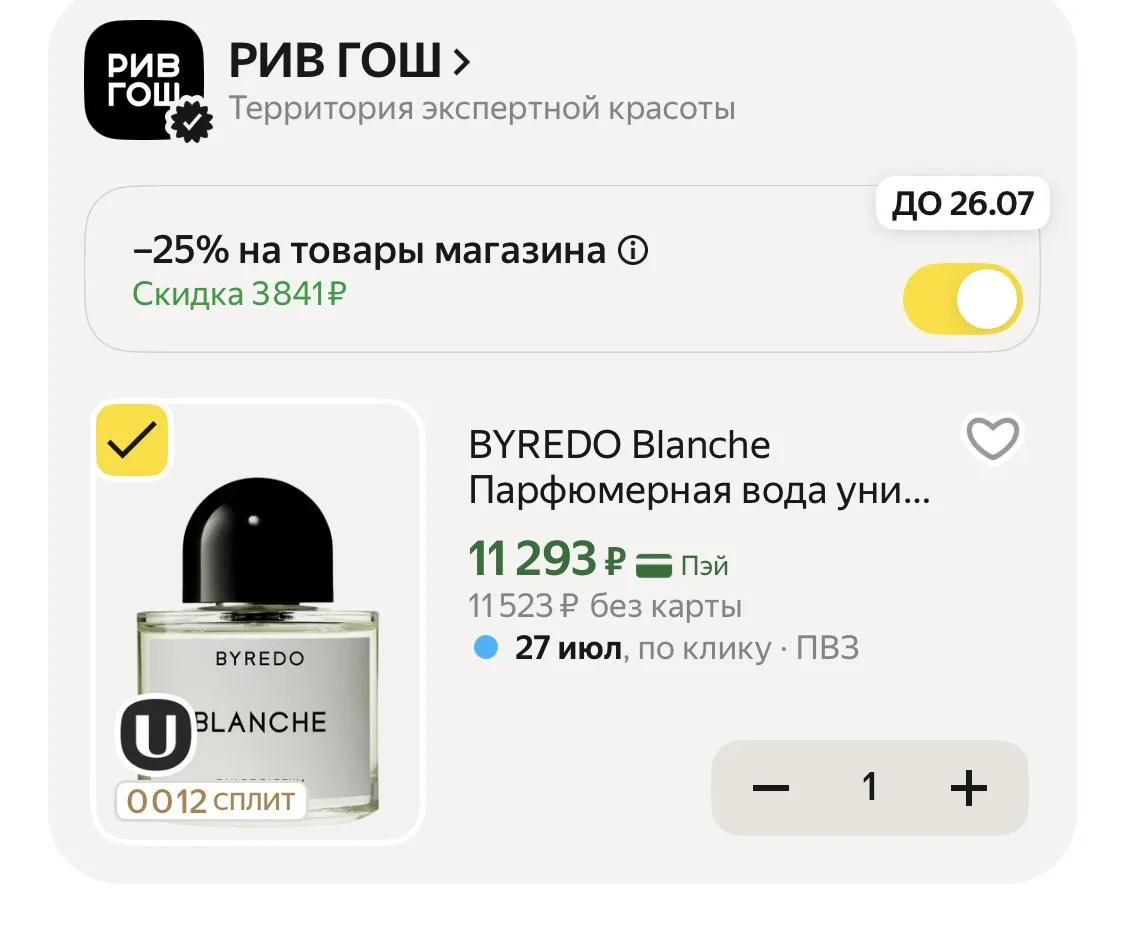Tap the verified badge on store logo
Screen dimensions: 1125x930
(x=190, y=120)
